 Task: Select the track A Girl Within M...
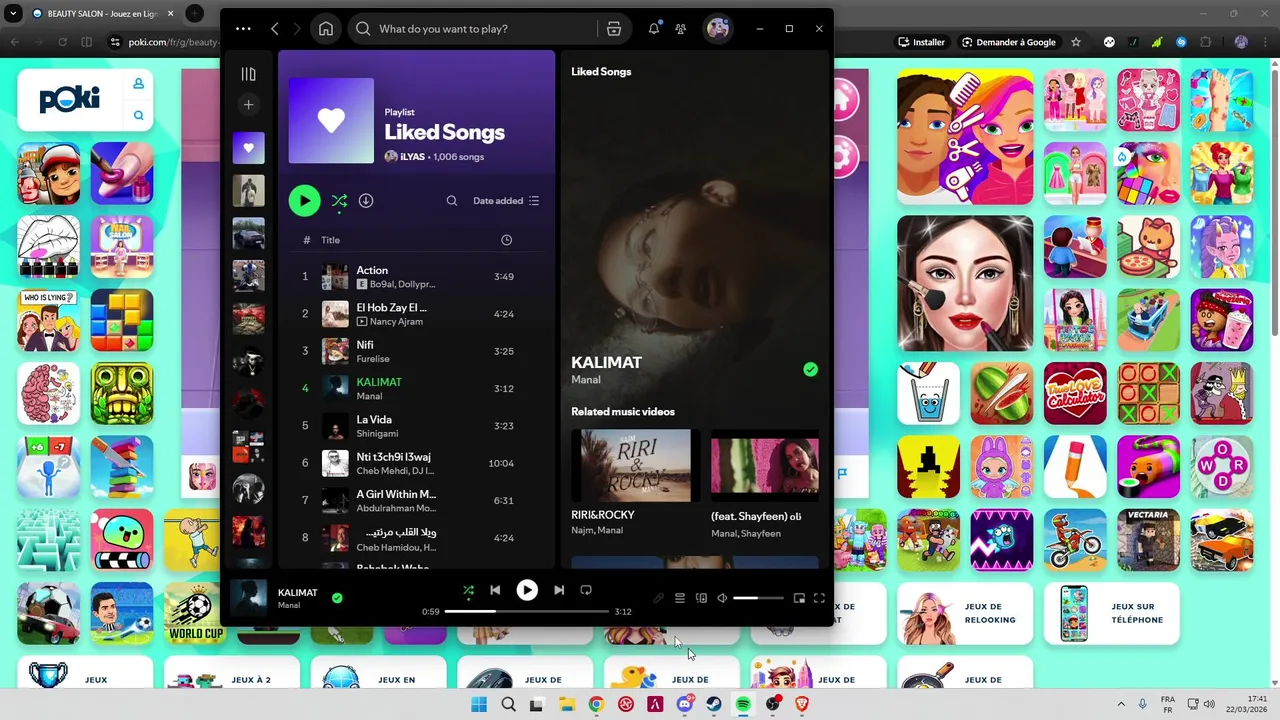(x=416, y=500)
